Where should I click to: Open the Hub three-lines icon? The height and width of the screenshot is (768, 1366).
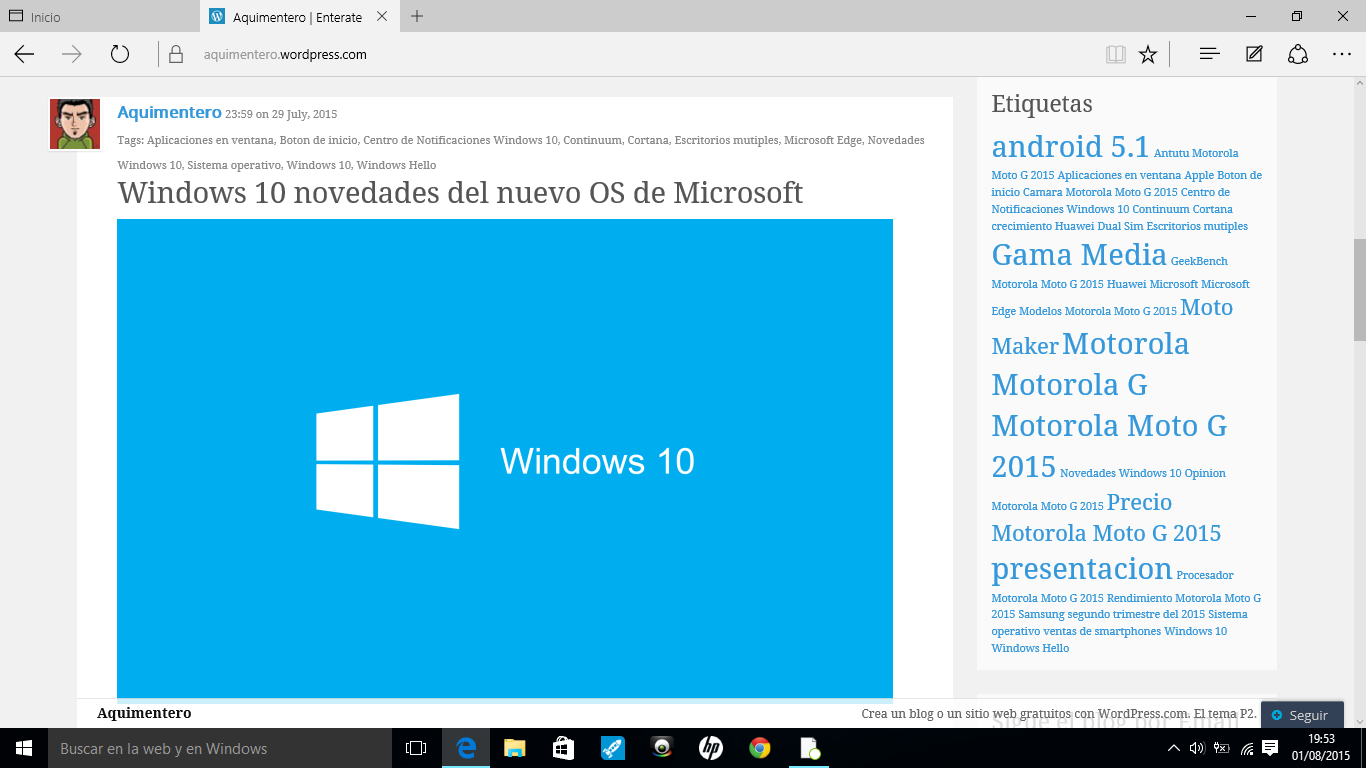1209,54
